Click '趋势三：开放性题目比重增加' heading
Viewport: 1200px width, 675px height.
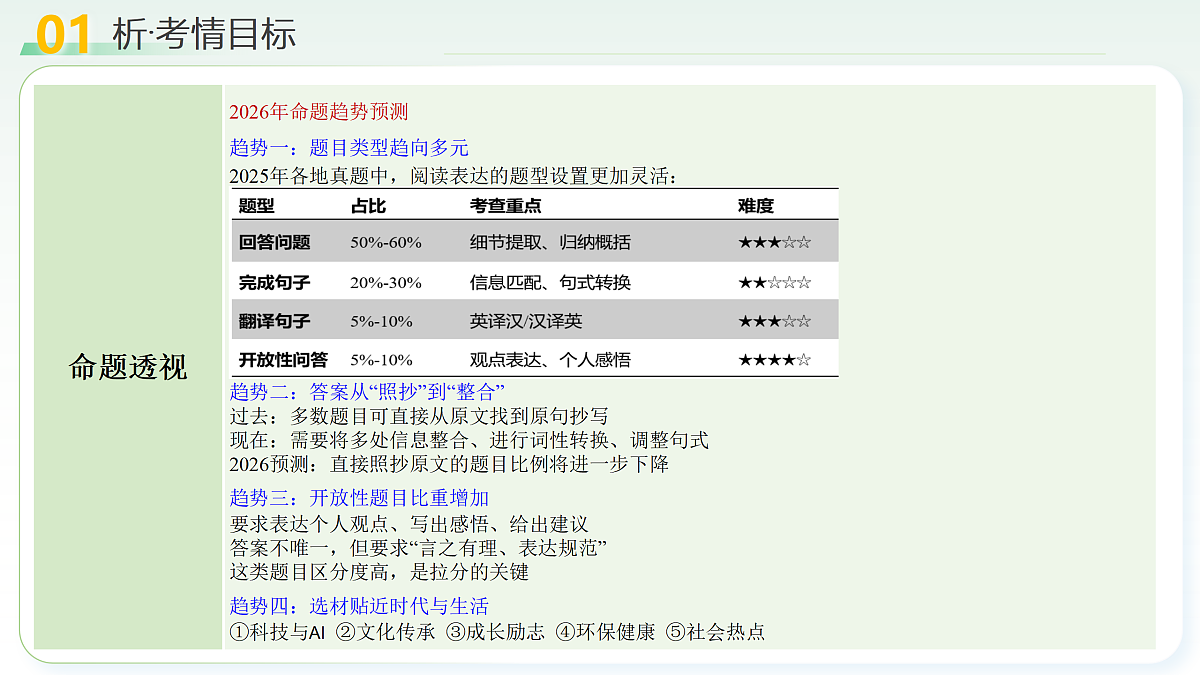click(x=359, y=498)
